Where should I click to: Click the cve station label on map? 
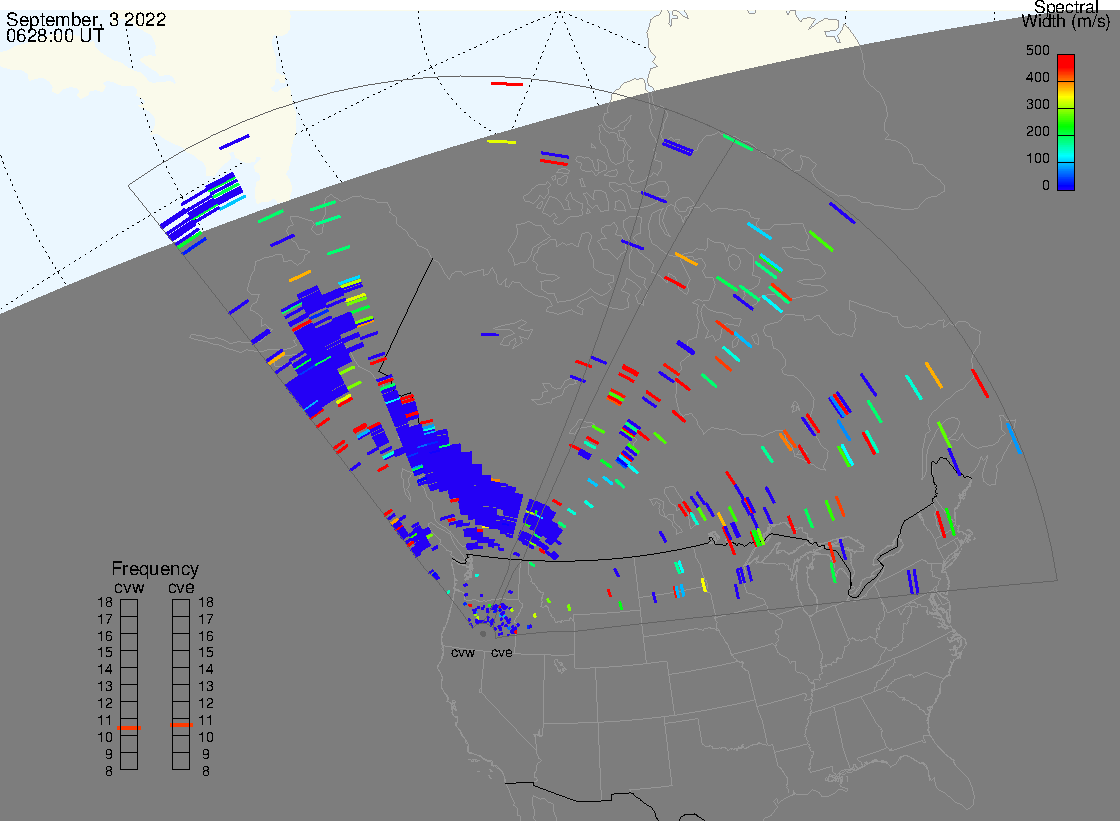point(501,653)
